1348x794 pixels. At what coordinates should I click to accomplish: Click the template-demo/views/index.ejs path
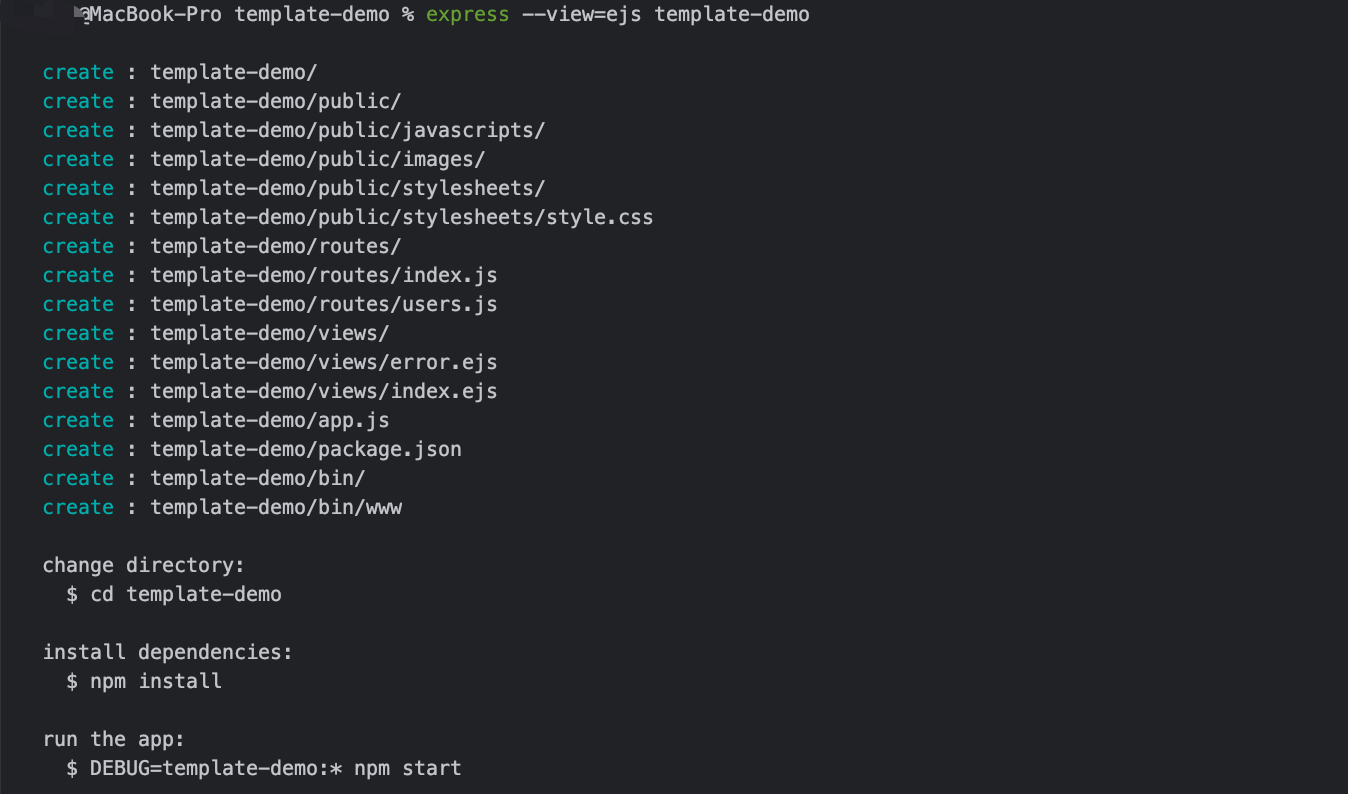[323, 391]
